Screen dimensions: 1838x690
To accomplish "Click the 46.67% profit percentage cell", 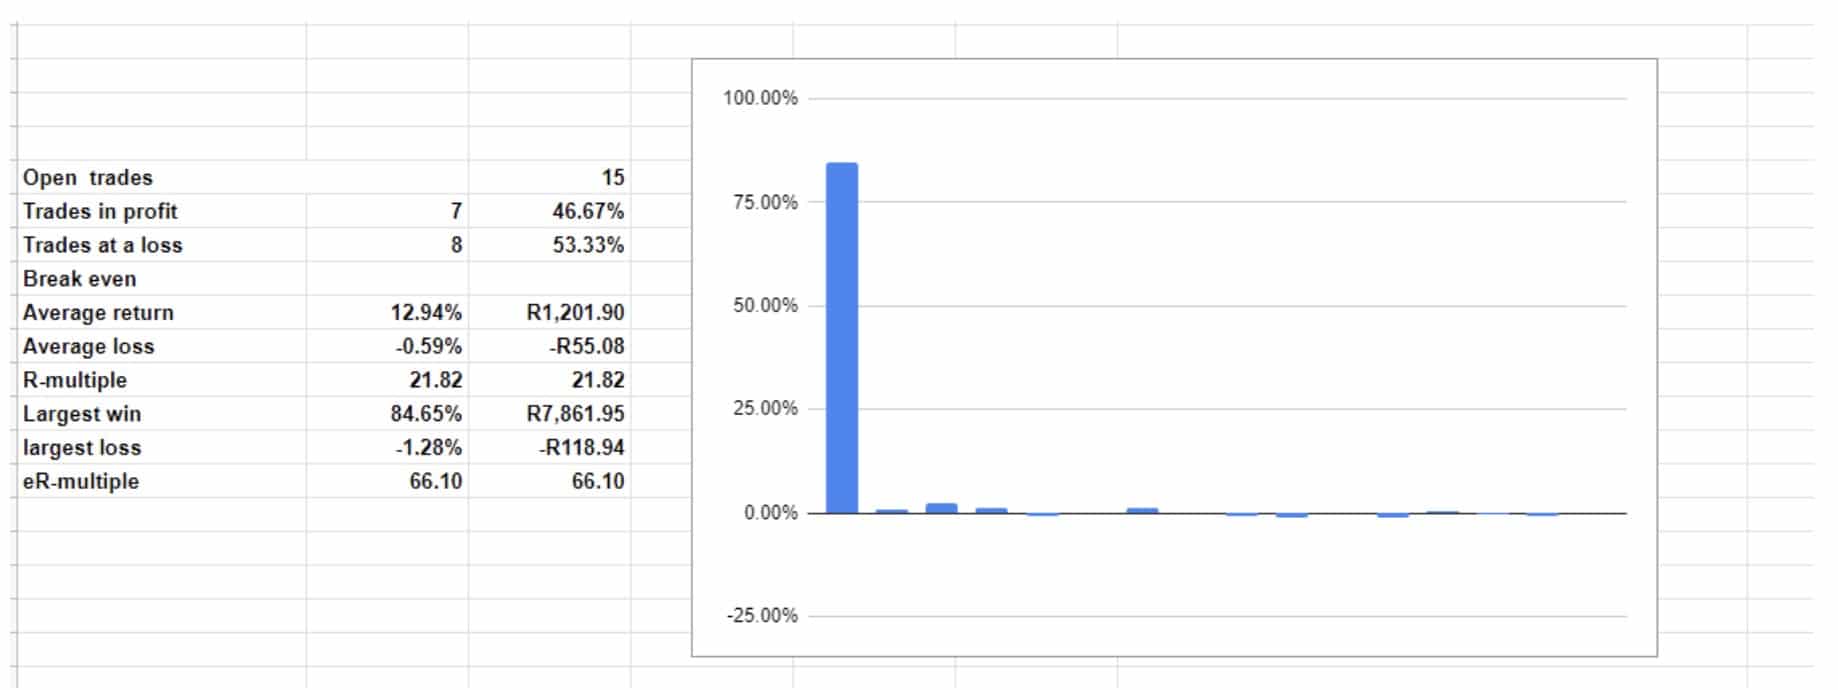I will 549,212.
